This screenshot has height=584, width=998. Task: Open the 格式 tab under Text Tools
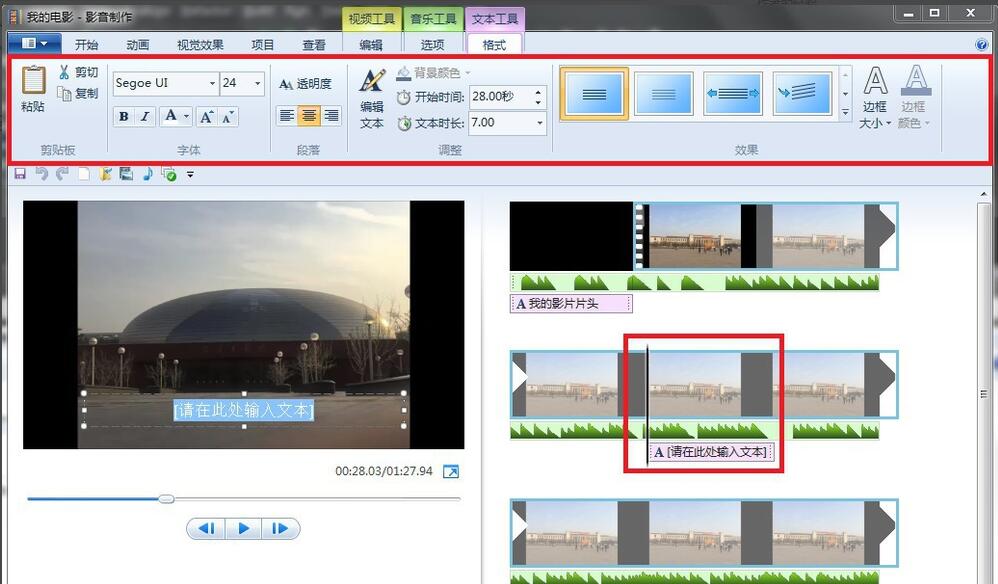[x=495, y=45]
